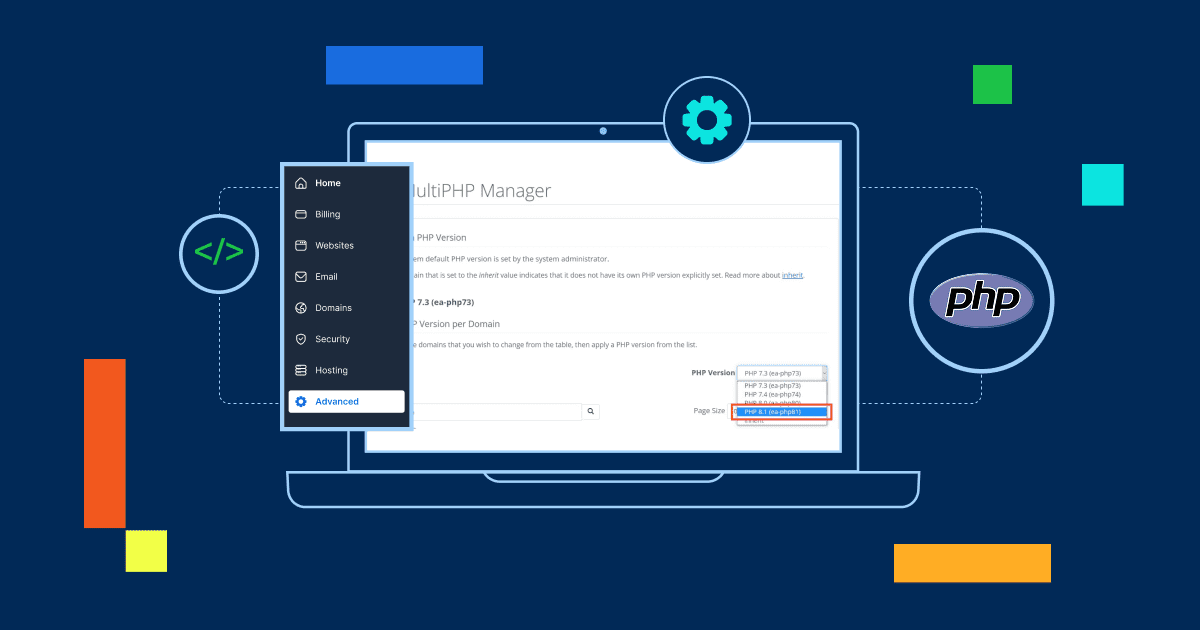Click the Hosting server stack icon

[x=301, y=370]
